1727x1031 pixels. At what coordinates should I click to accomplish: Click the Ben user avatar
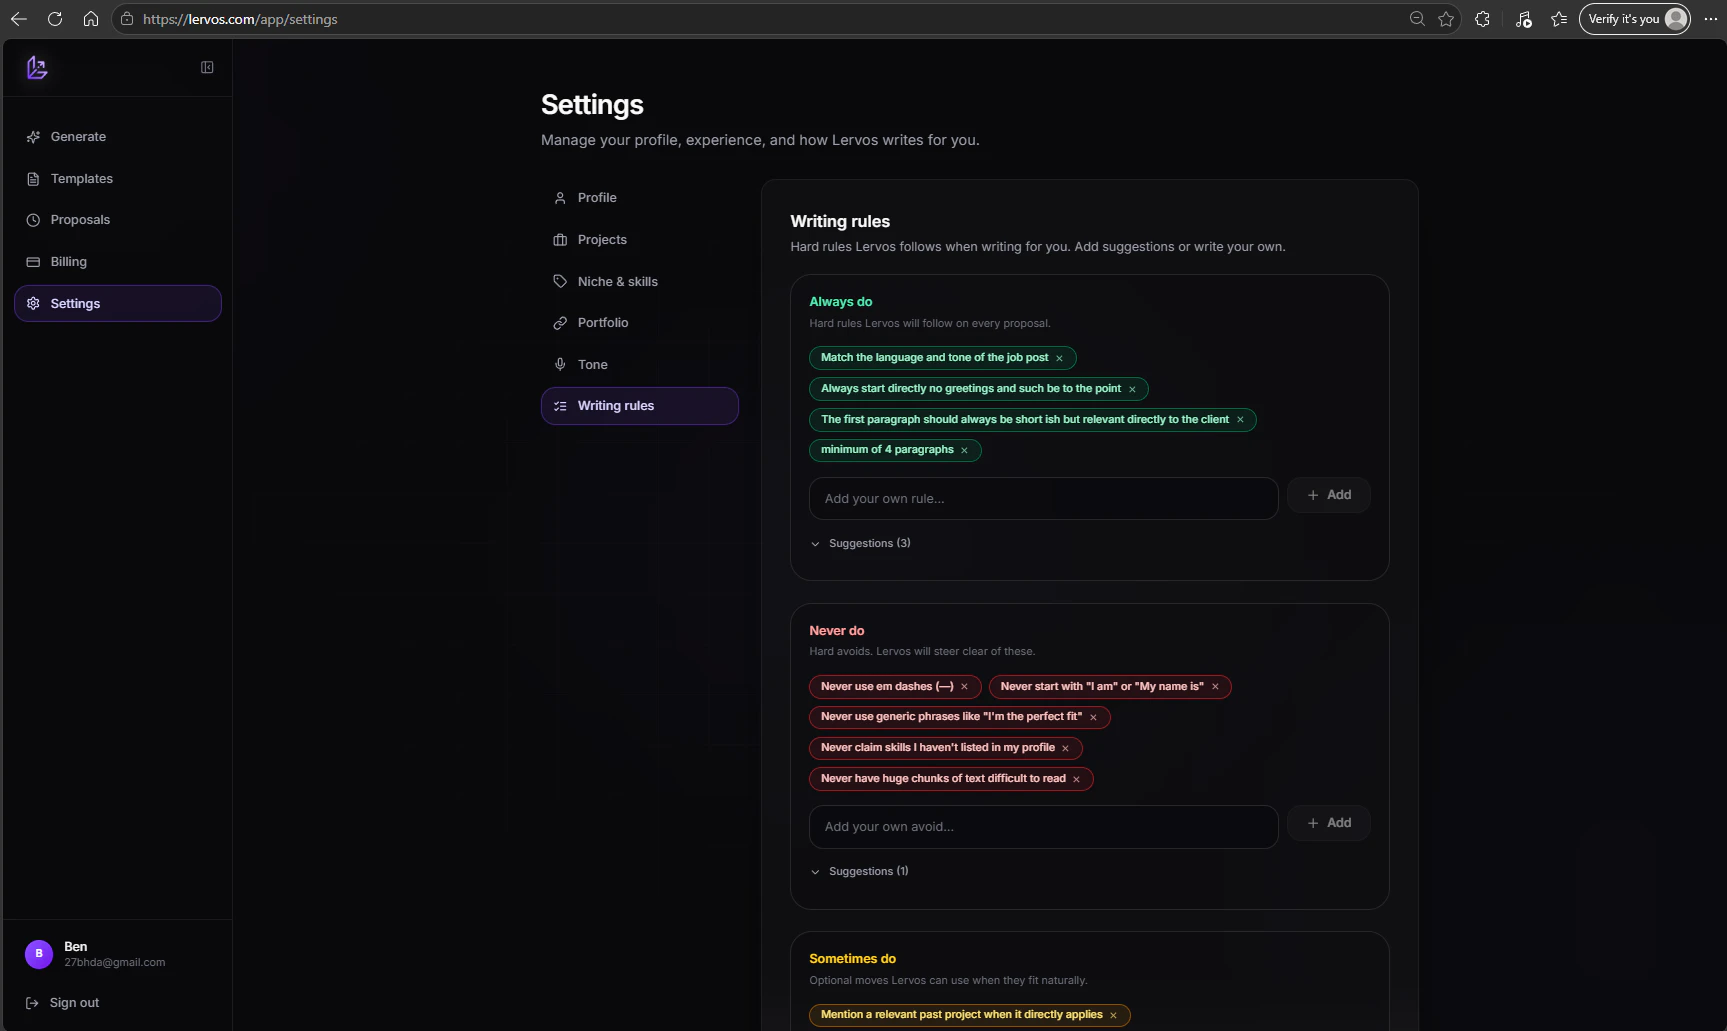click(39, 954)
